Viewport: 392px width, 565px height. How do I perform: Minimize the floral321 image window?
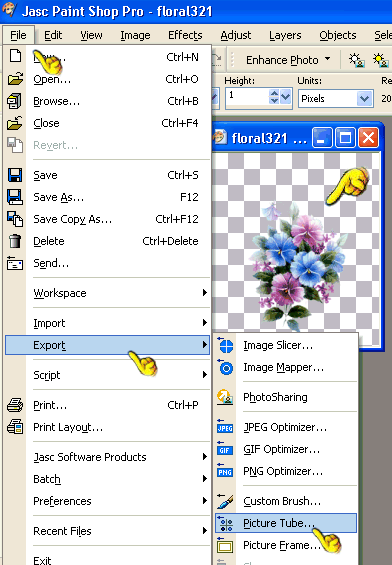322,138
